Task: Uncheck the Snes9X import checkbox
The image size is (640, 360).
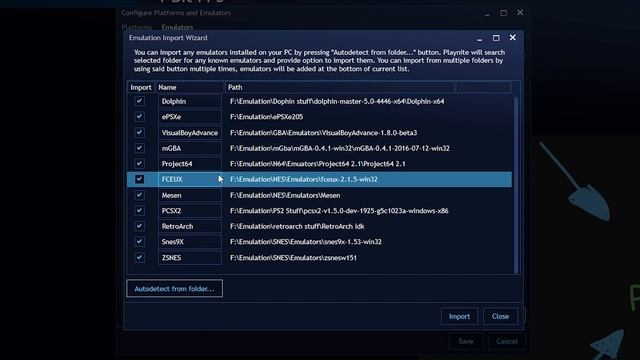Action: coord(139,241)
